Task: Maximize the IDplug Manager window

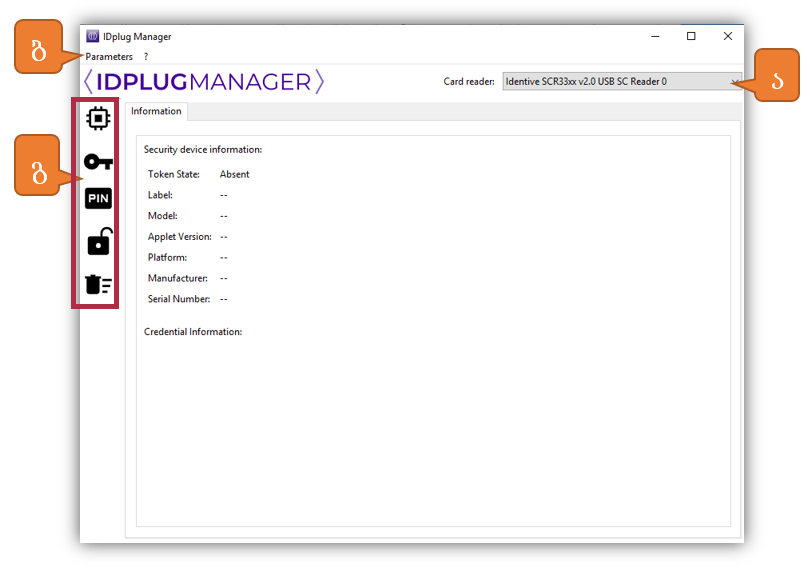Action: tap(691, 37)
